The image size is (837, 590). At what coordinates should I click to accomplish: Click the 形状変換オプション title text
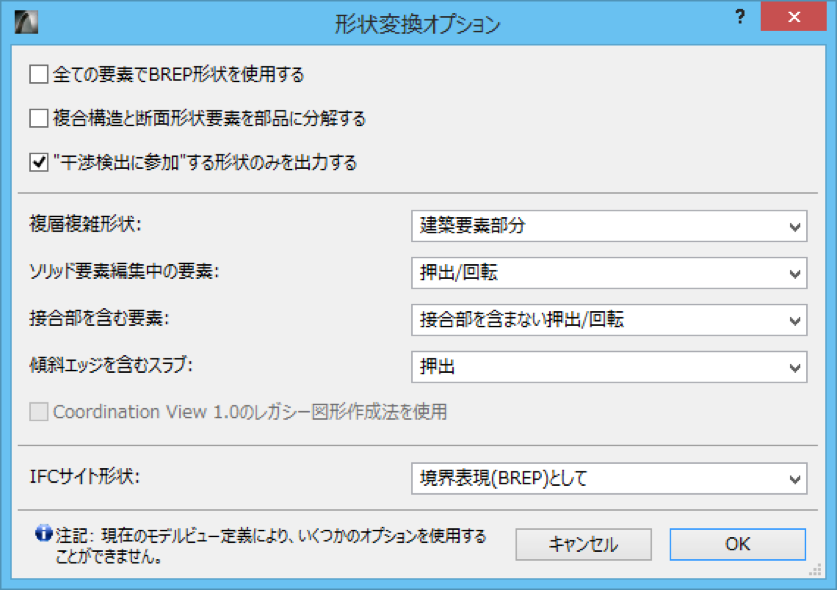click(417, 24)
